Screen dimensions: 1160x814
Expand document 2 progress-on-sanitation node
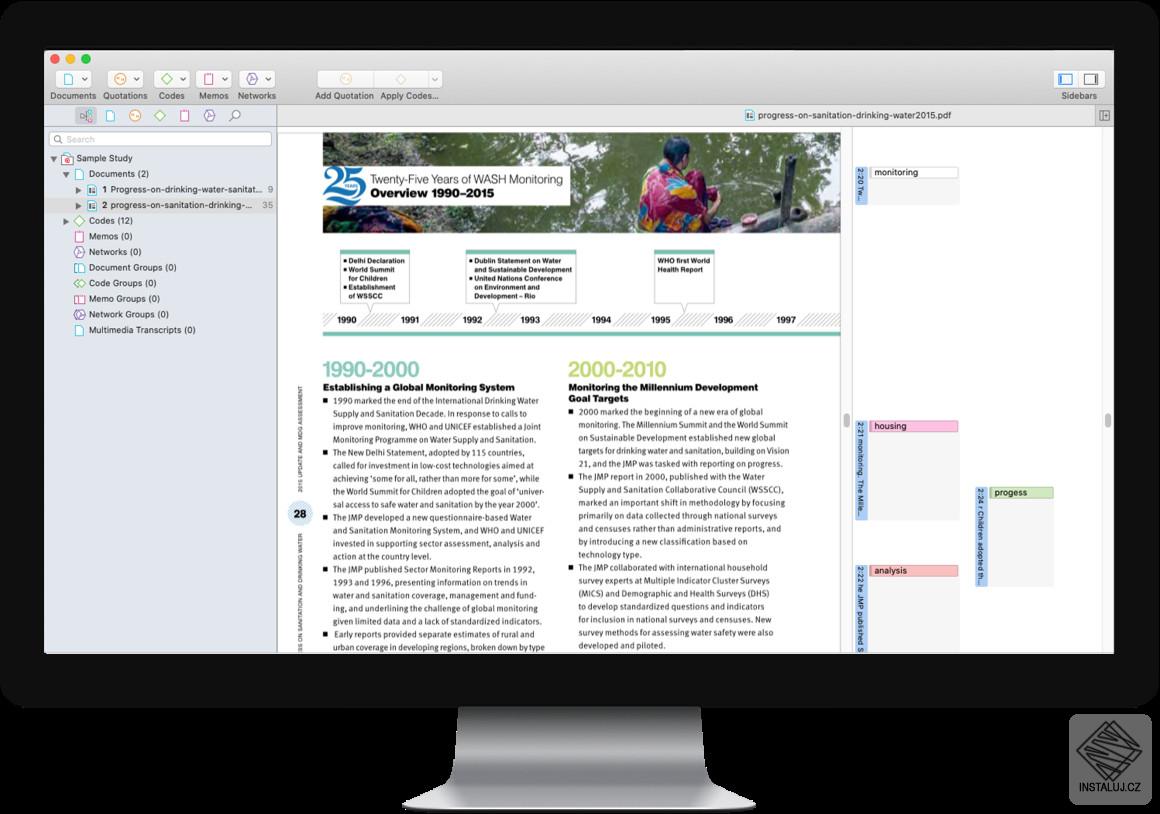(x=78, y=206)
